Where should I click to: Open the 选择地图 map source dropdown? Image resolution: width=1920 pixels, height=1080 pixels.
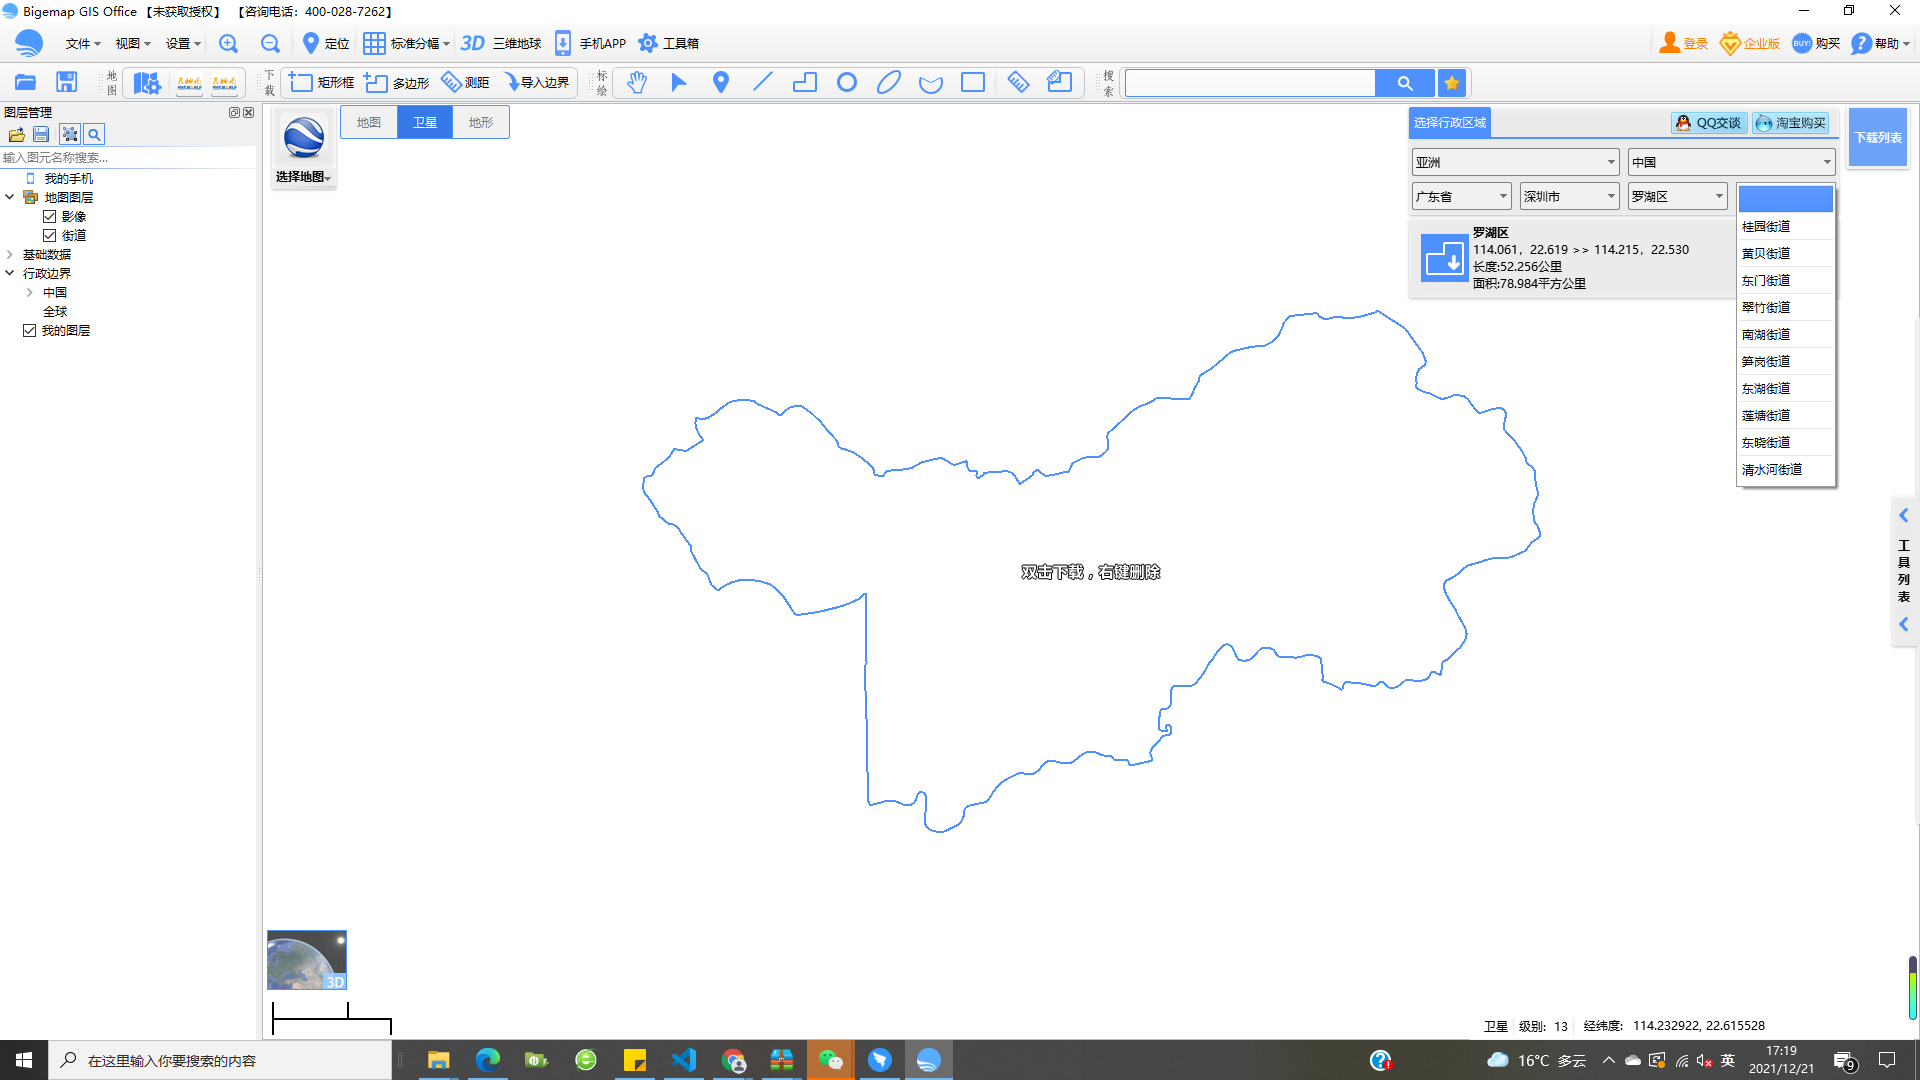303,177
